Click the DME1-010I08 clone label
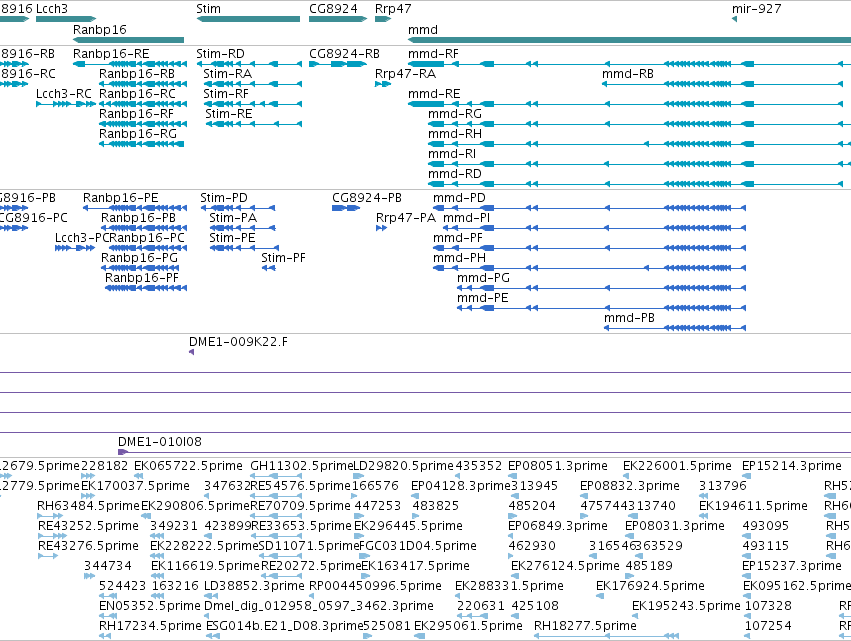The width and height of the screenshot is (851, 641). 160,442
